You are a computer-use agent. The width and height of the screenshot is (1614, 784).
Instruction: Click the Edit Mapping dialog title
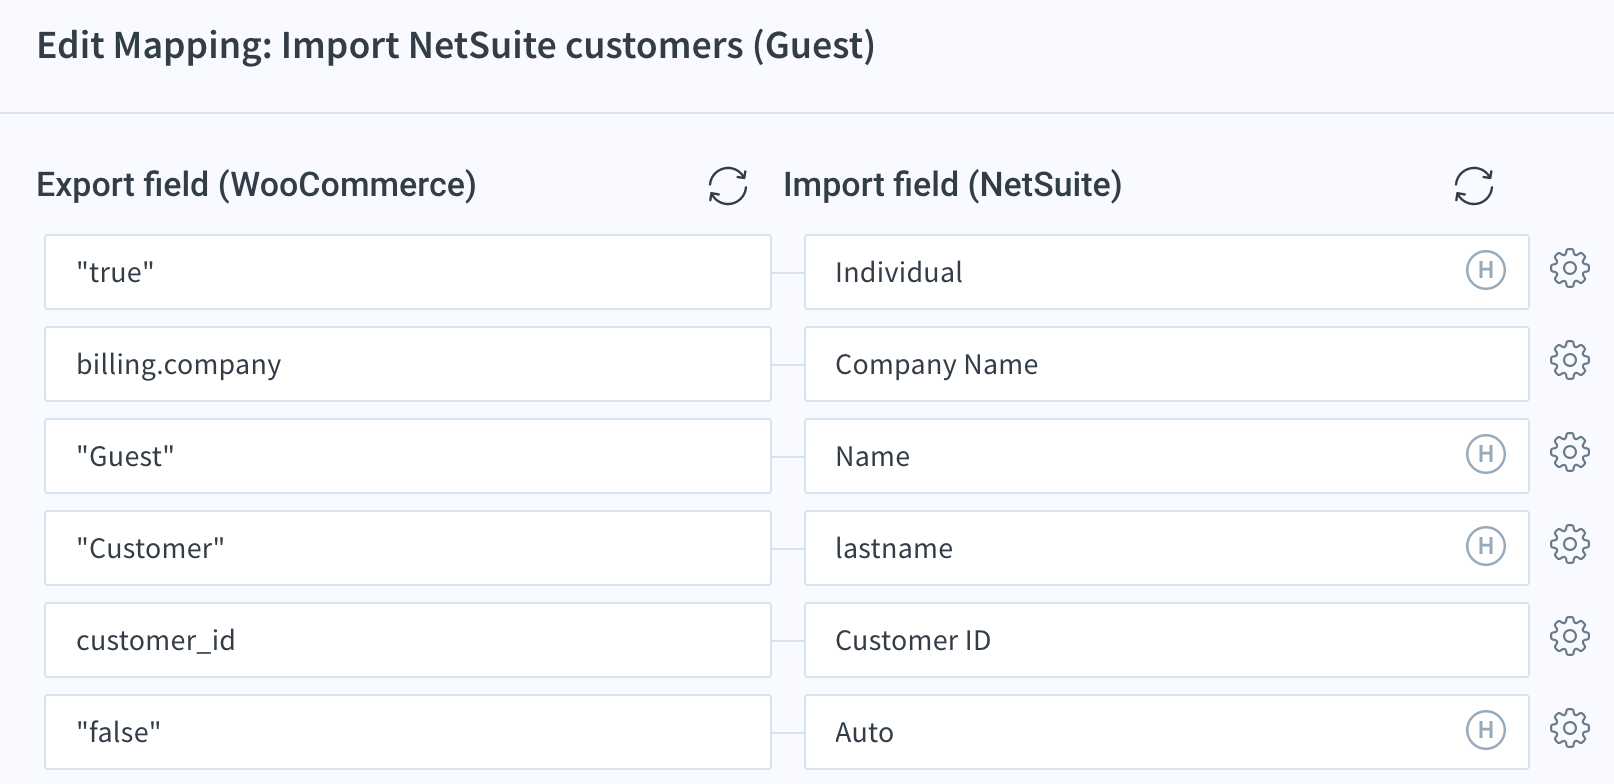[456, 46]
